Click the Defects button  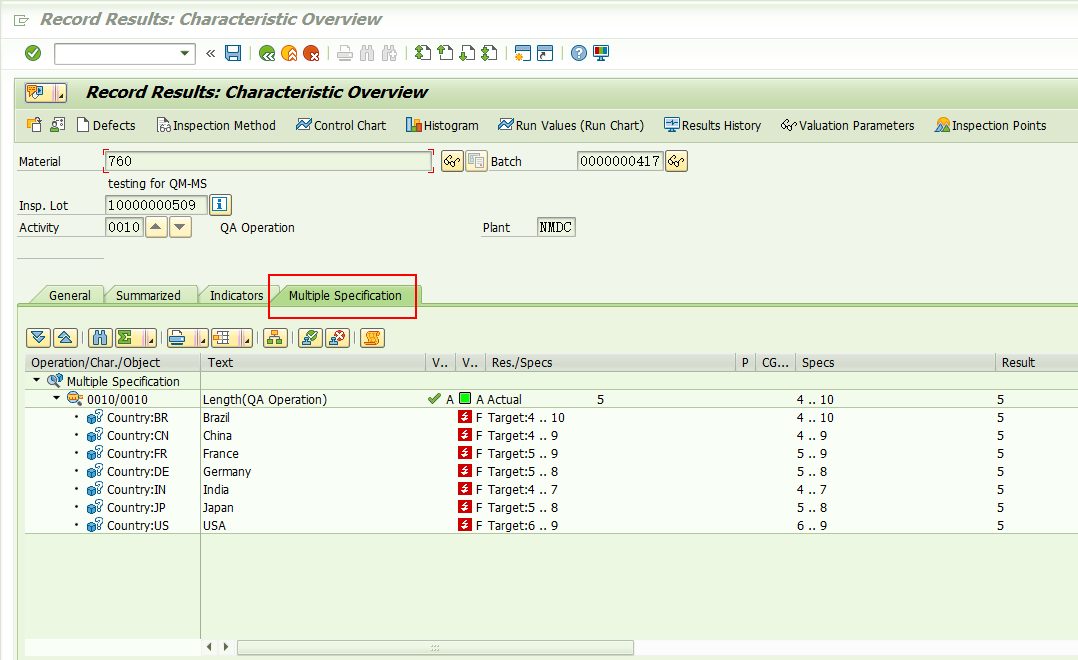click(106, 125)
